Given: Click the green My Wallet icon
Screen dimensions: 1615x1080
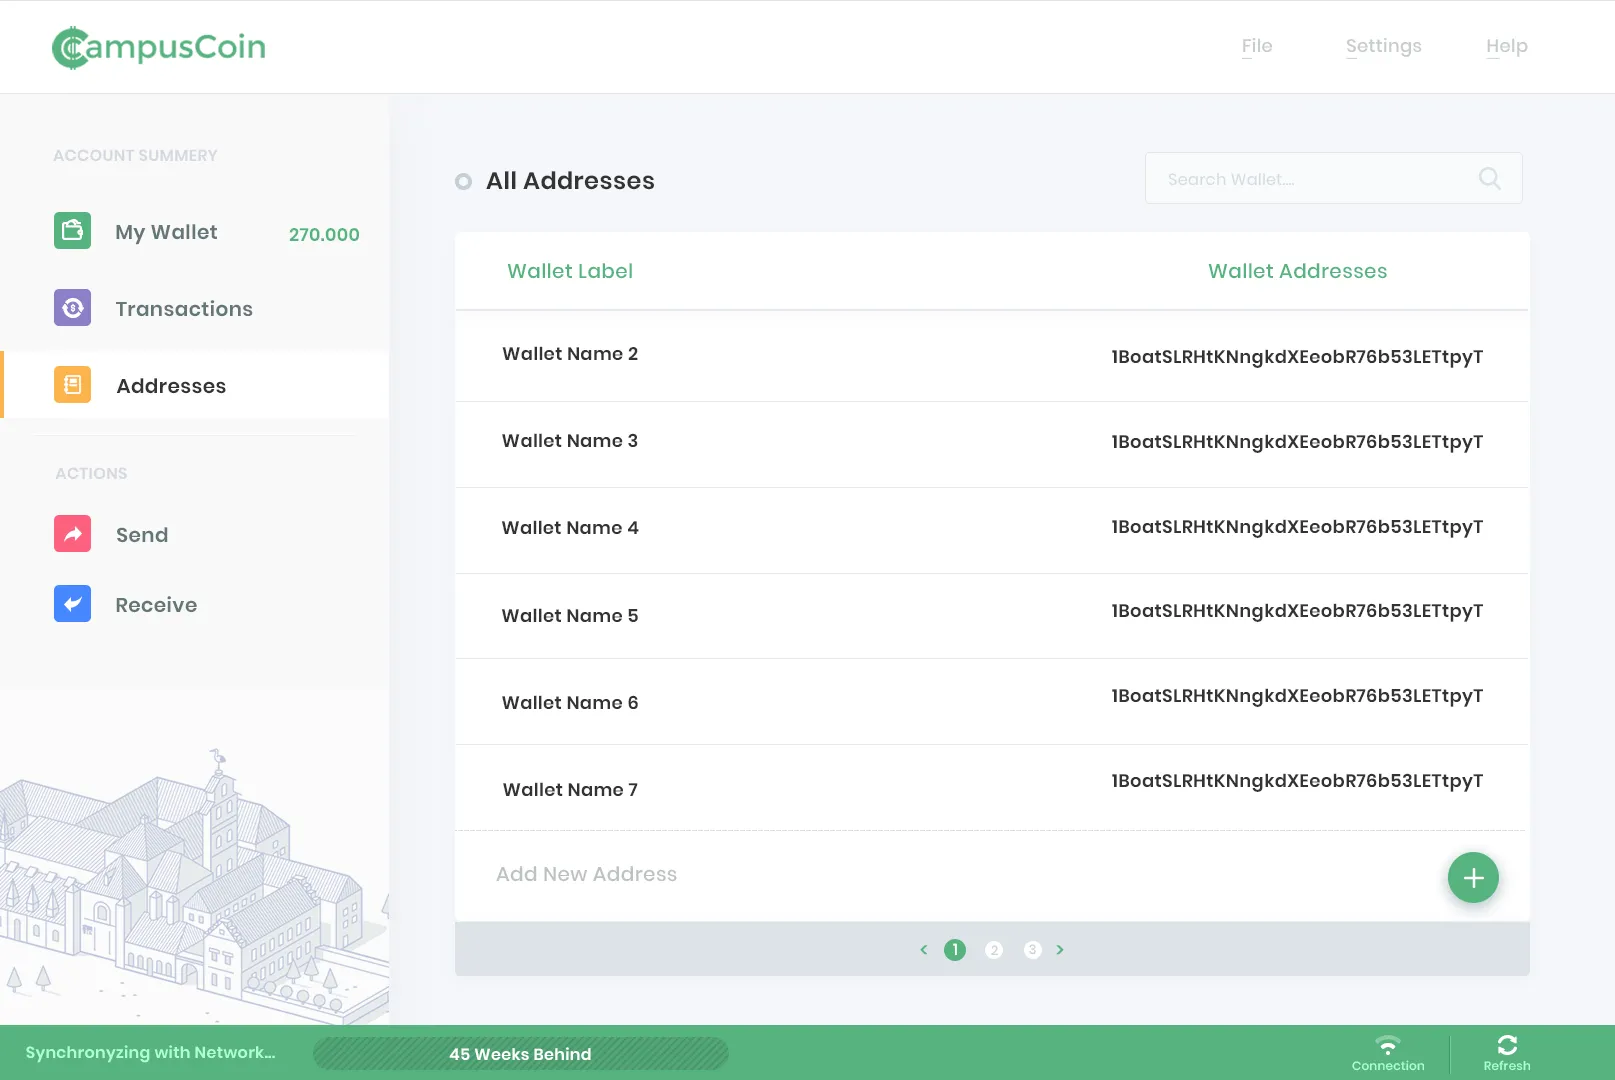Looking at the screenshot, I should point(72,231).
